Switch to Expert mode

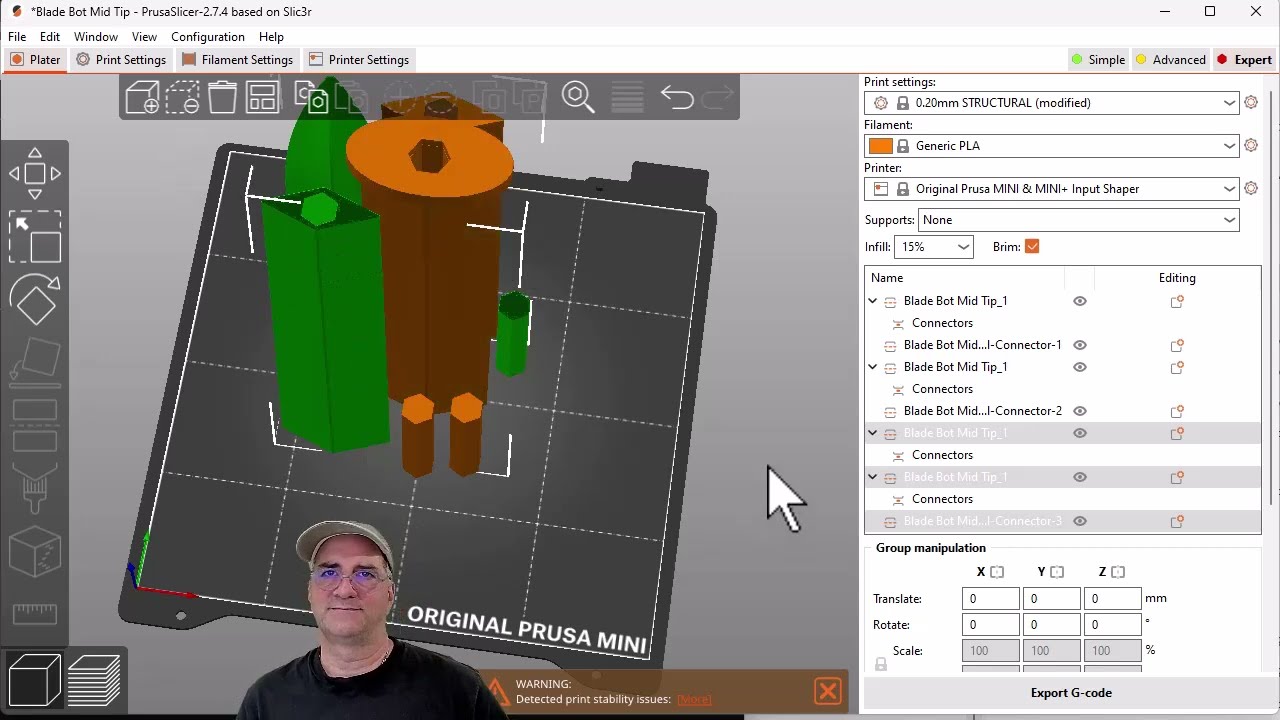[1244, 60]
